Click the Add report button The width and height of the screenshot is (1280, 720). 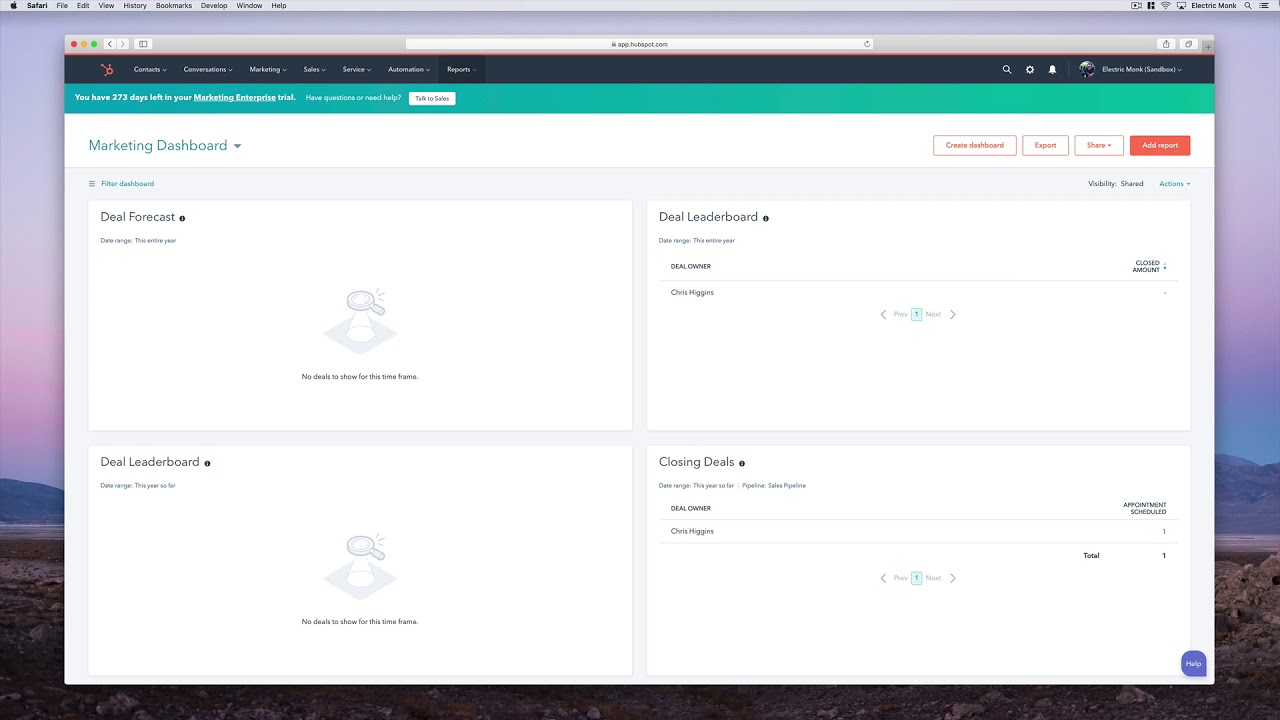(1160, 145)
